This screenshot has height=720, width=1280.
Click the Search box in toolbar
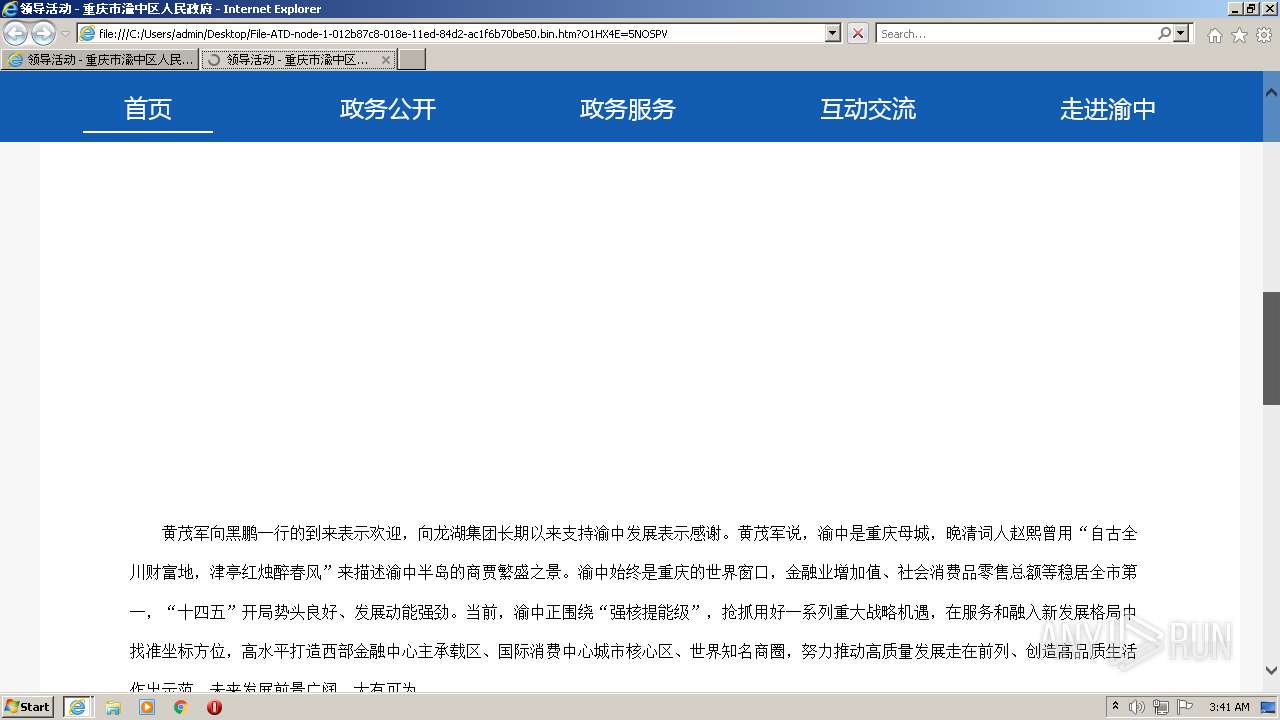1016,33
